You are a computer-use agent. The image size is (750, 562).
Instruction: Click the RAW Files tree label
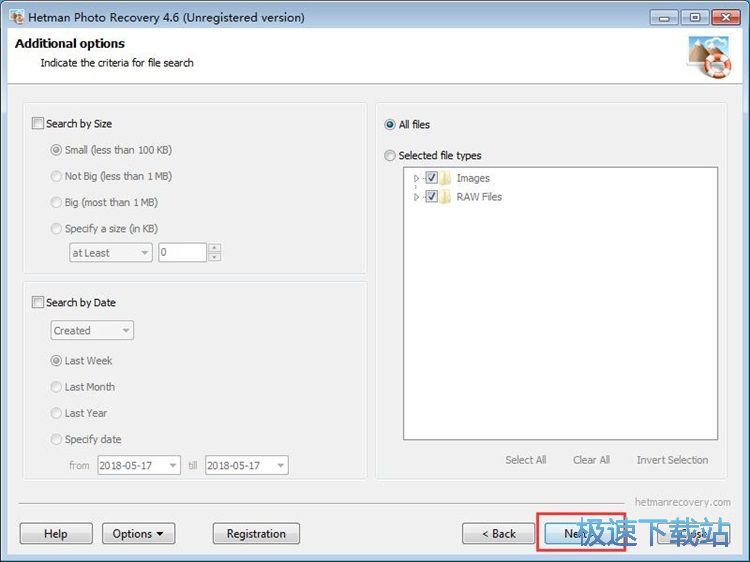pyautogui.click(x=479, y=197)
